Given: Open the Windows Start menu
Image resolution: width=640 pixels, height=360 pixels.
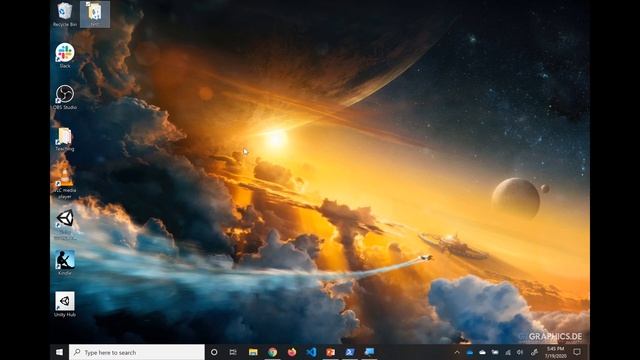Looking at the screenshot, I should 59,352.
